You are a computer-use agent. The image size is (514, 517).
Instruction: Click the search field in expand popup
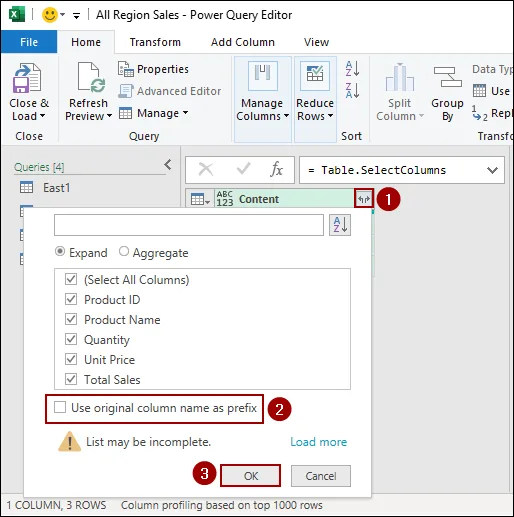[189, 225]
